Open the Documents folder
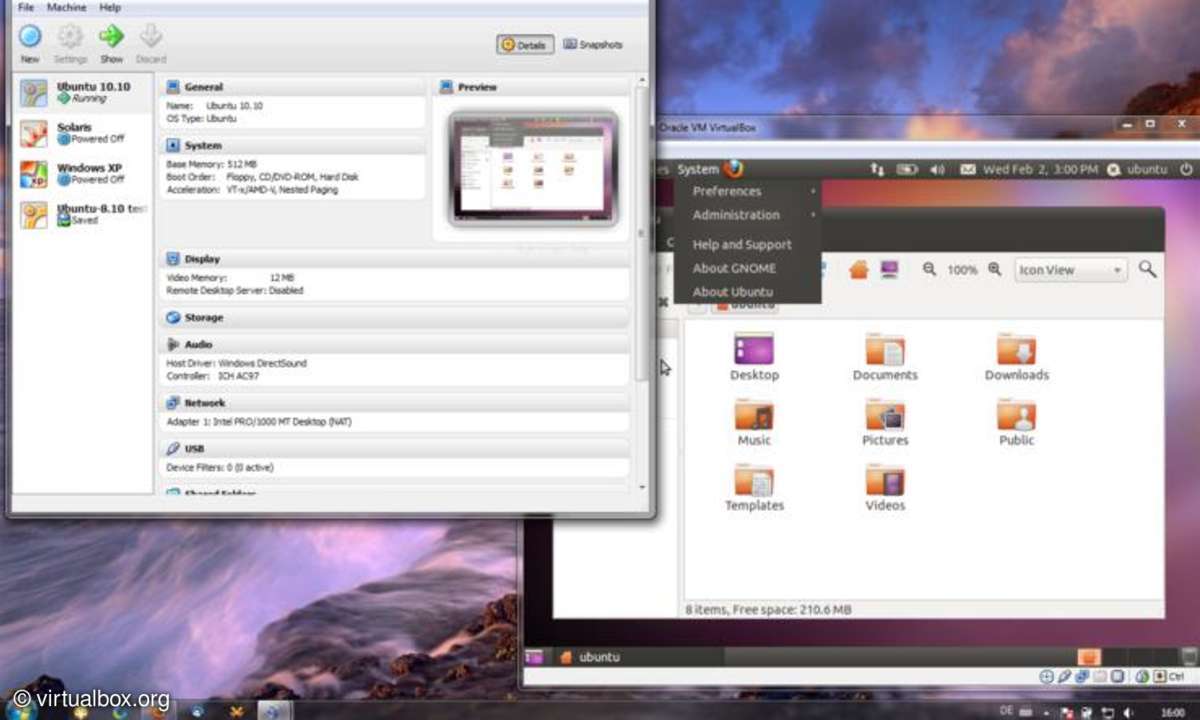Screen dimensions: 1200x720 (x=885, y=358)
